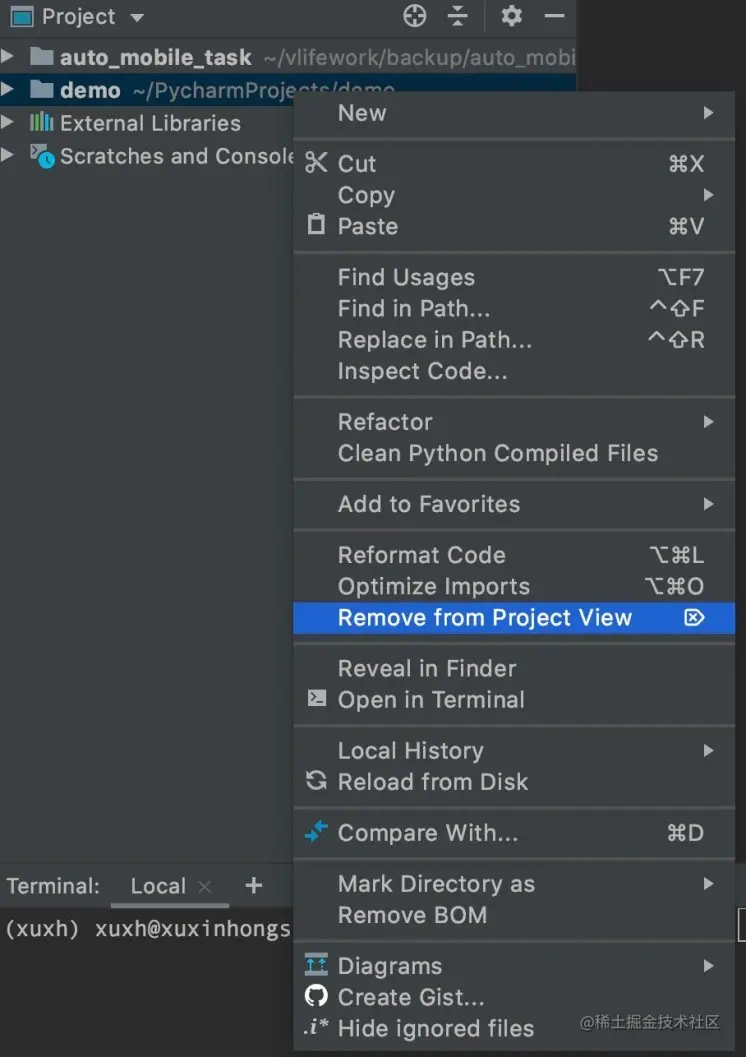Click the Create Gist GitHub icon

(x=316, y=996)
